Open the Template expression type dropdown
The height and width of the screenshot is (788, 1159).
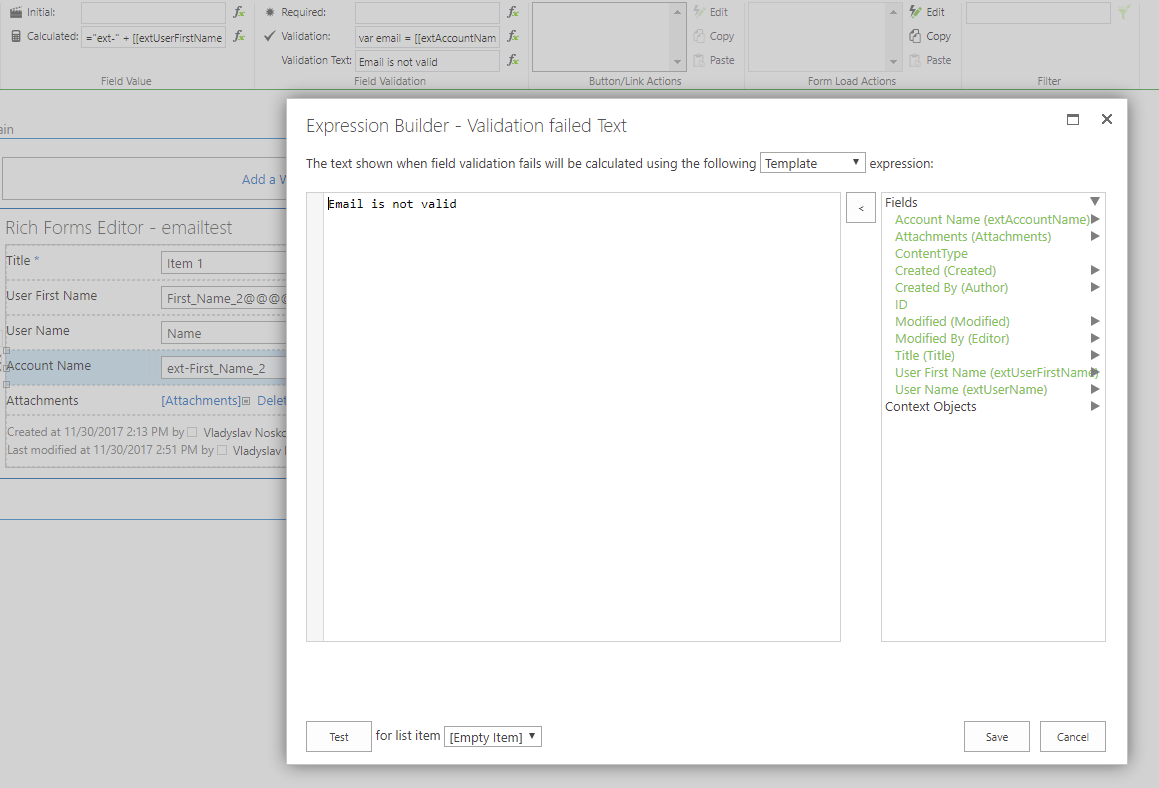tap(813, 163)
